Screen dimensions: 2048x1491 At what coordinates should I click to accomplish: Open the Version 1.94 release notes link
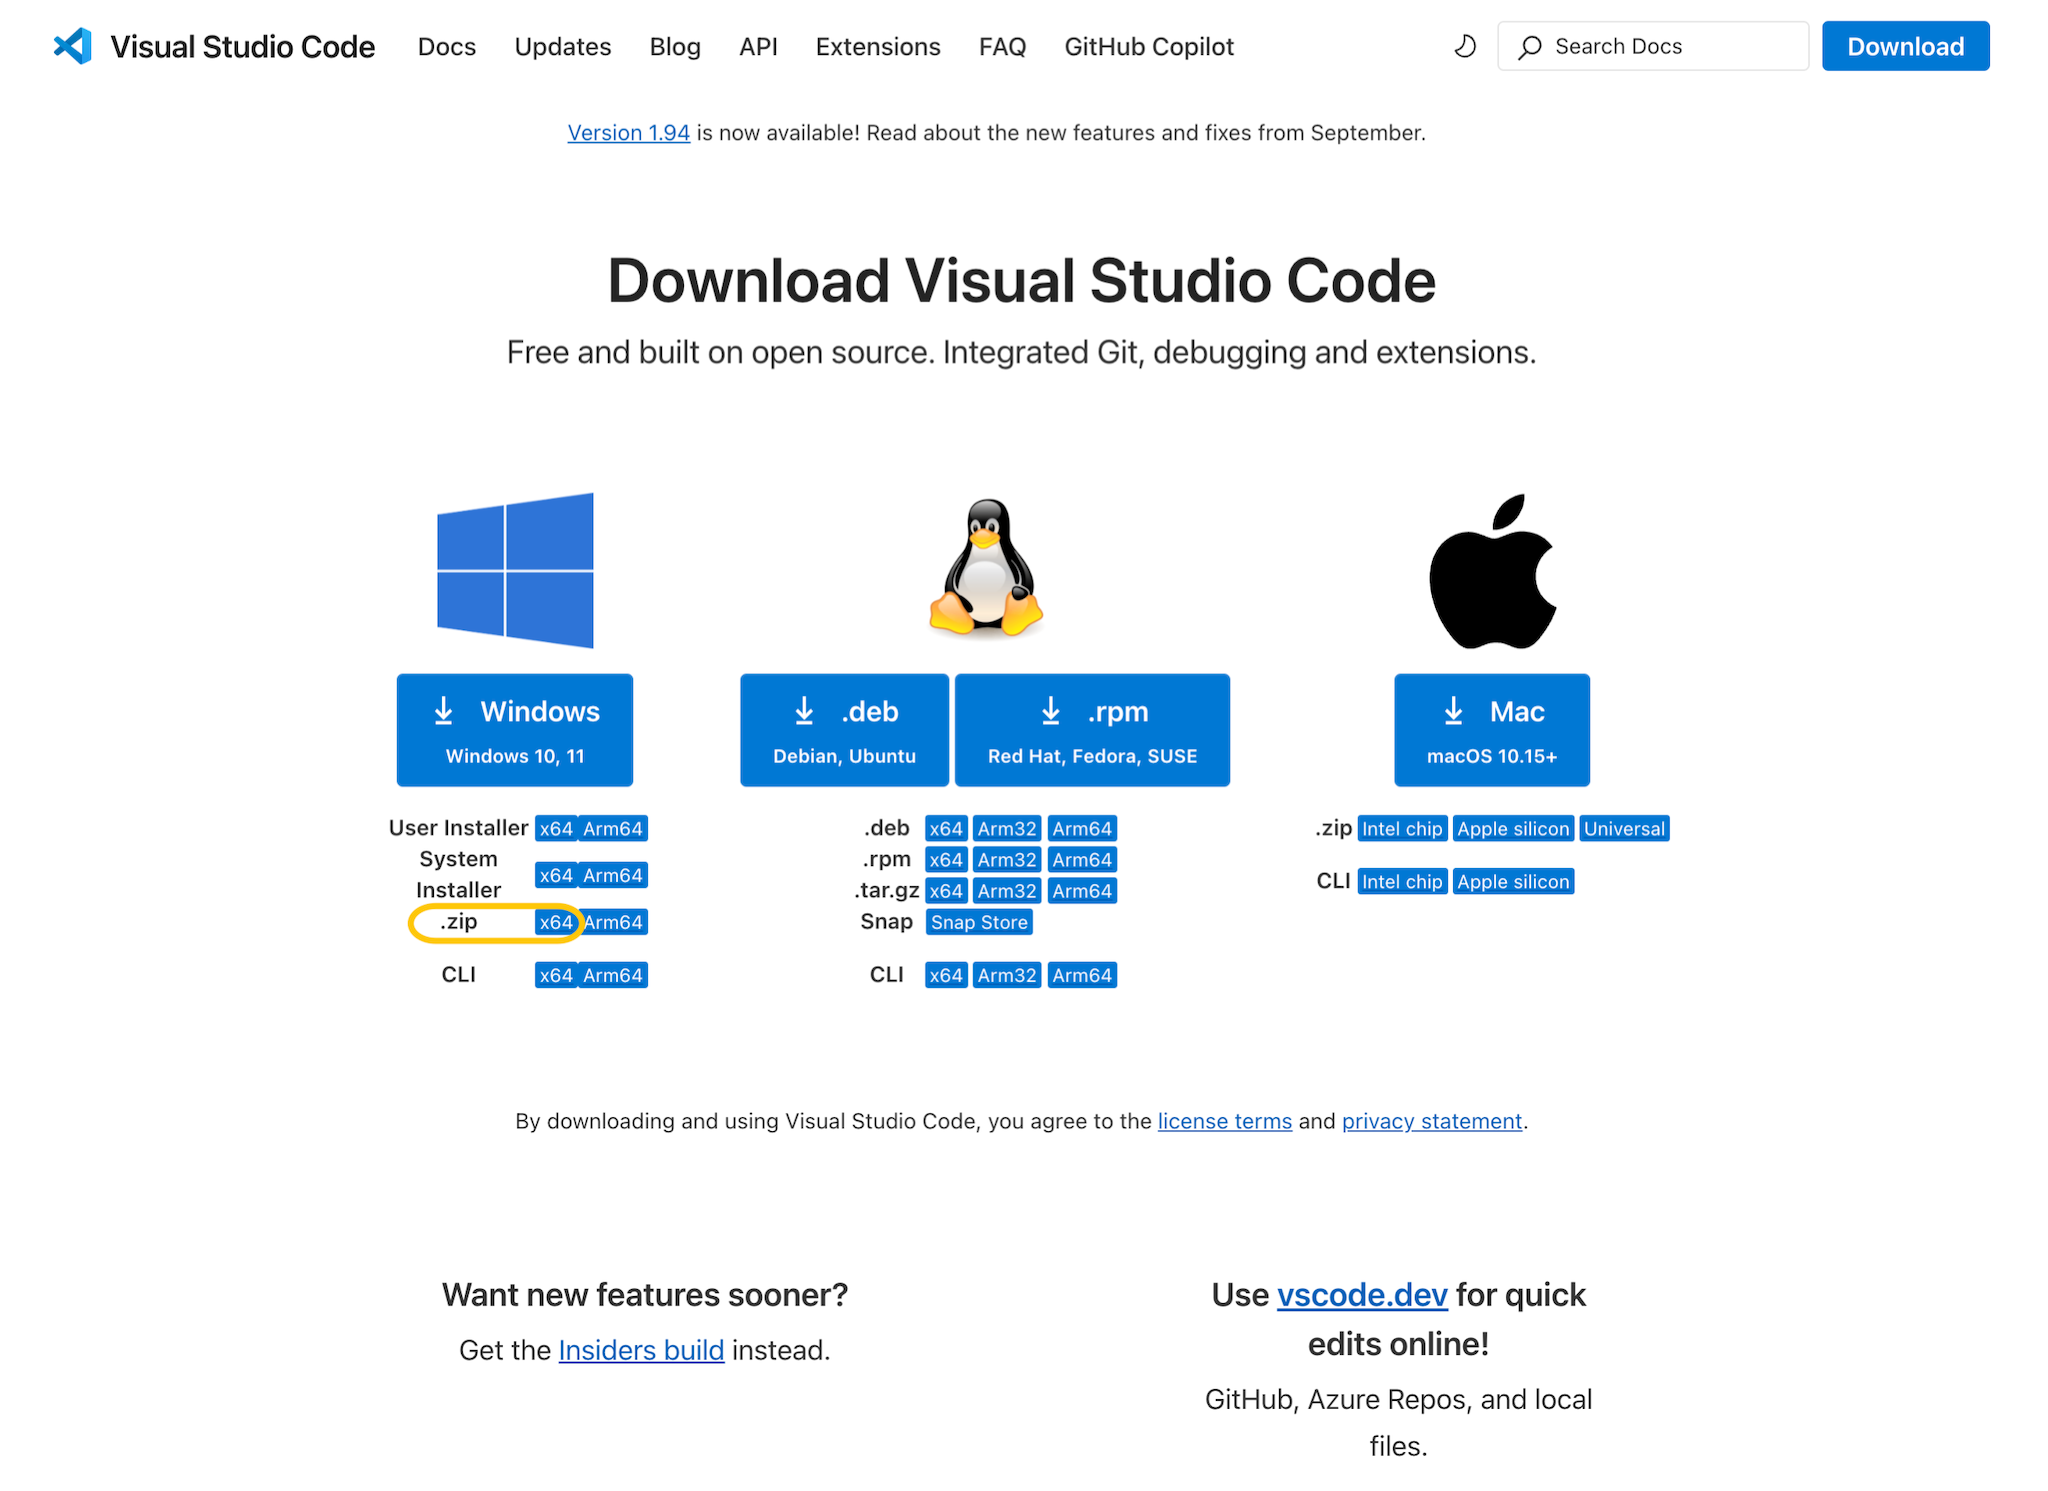point(628,132)
